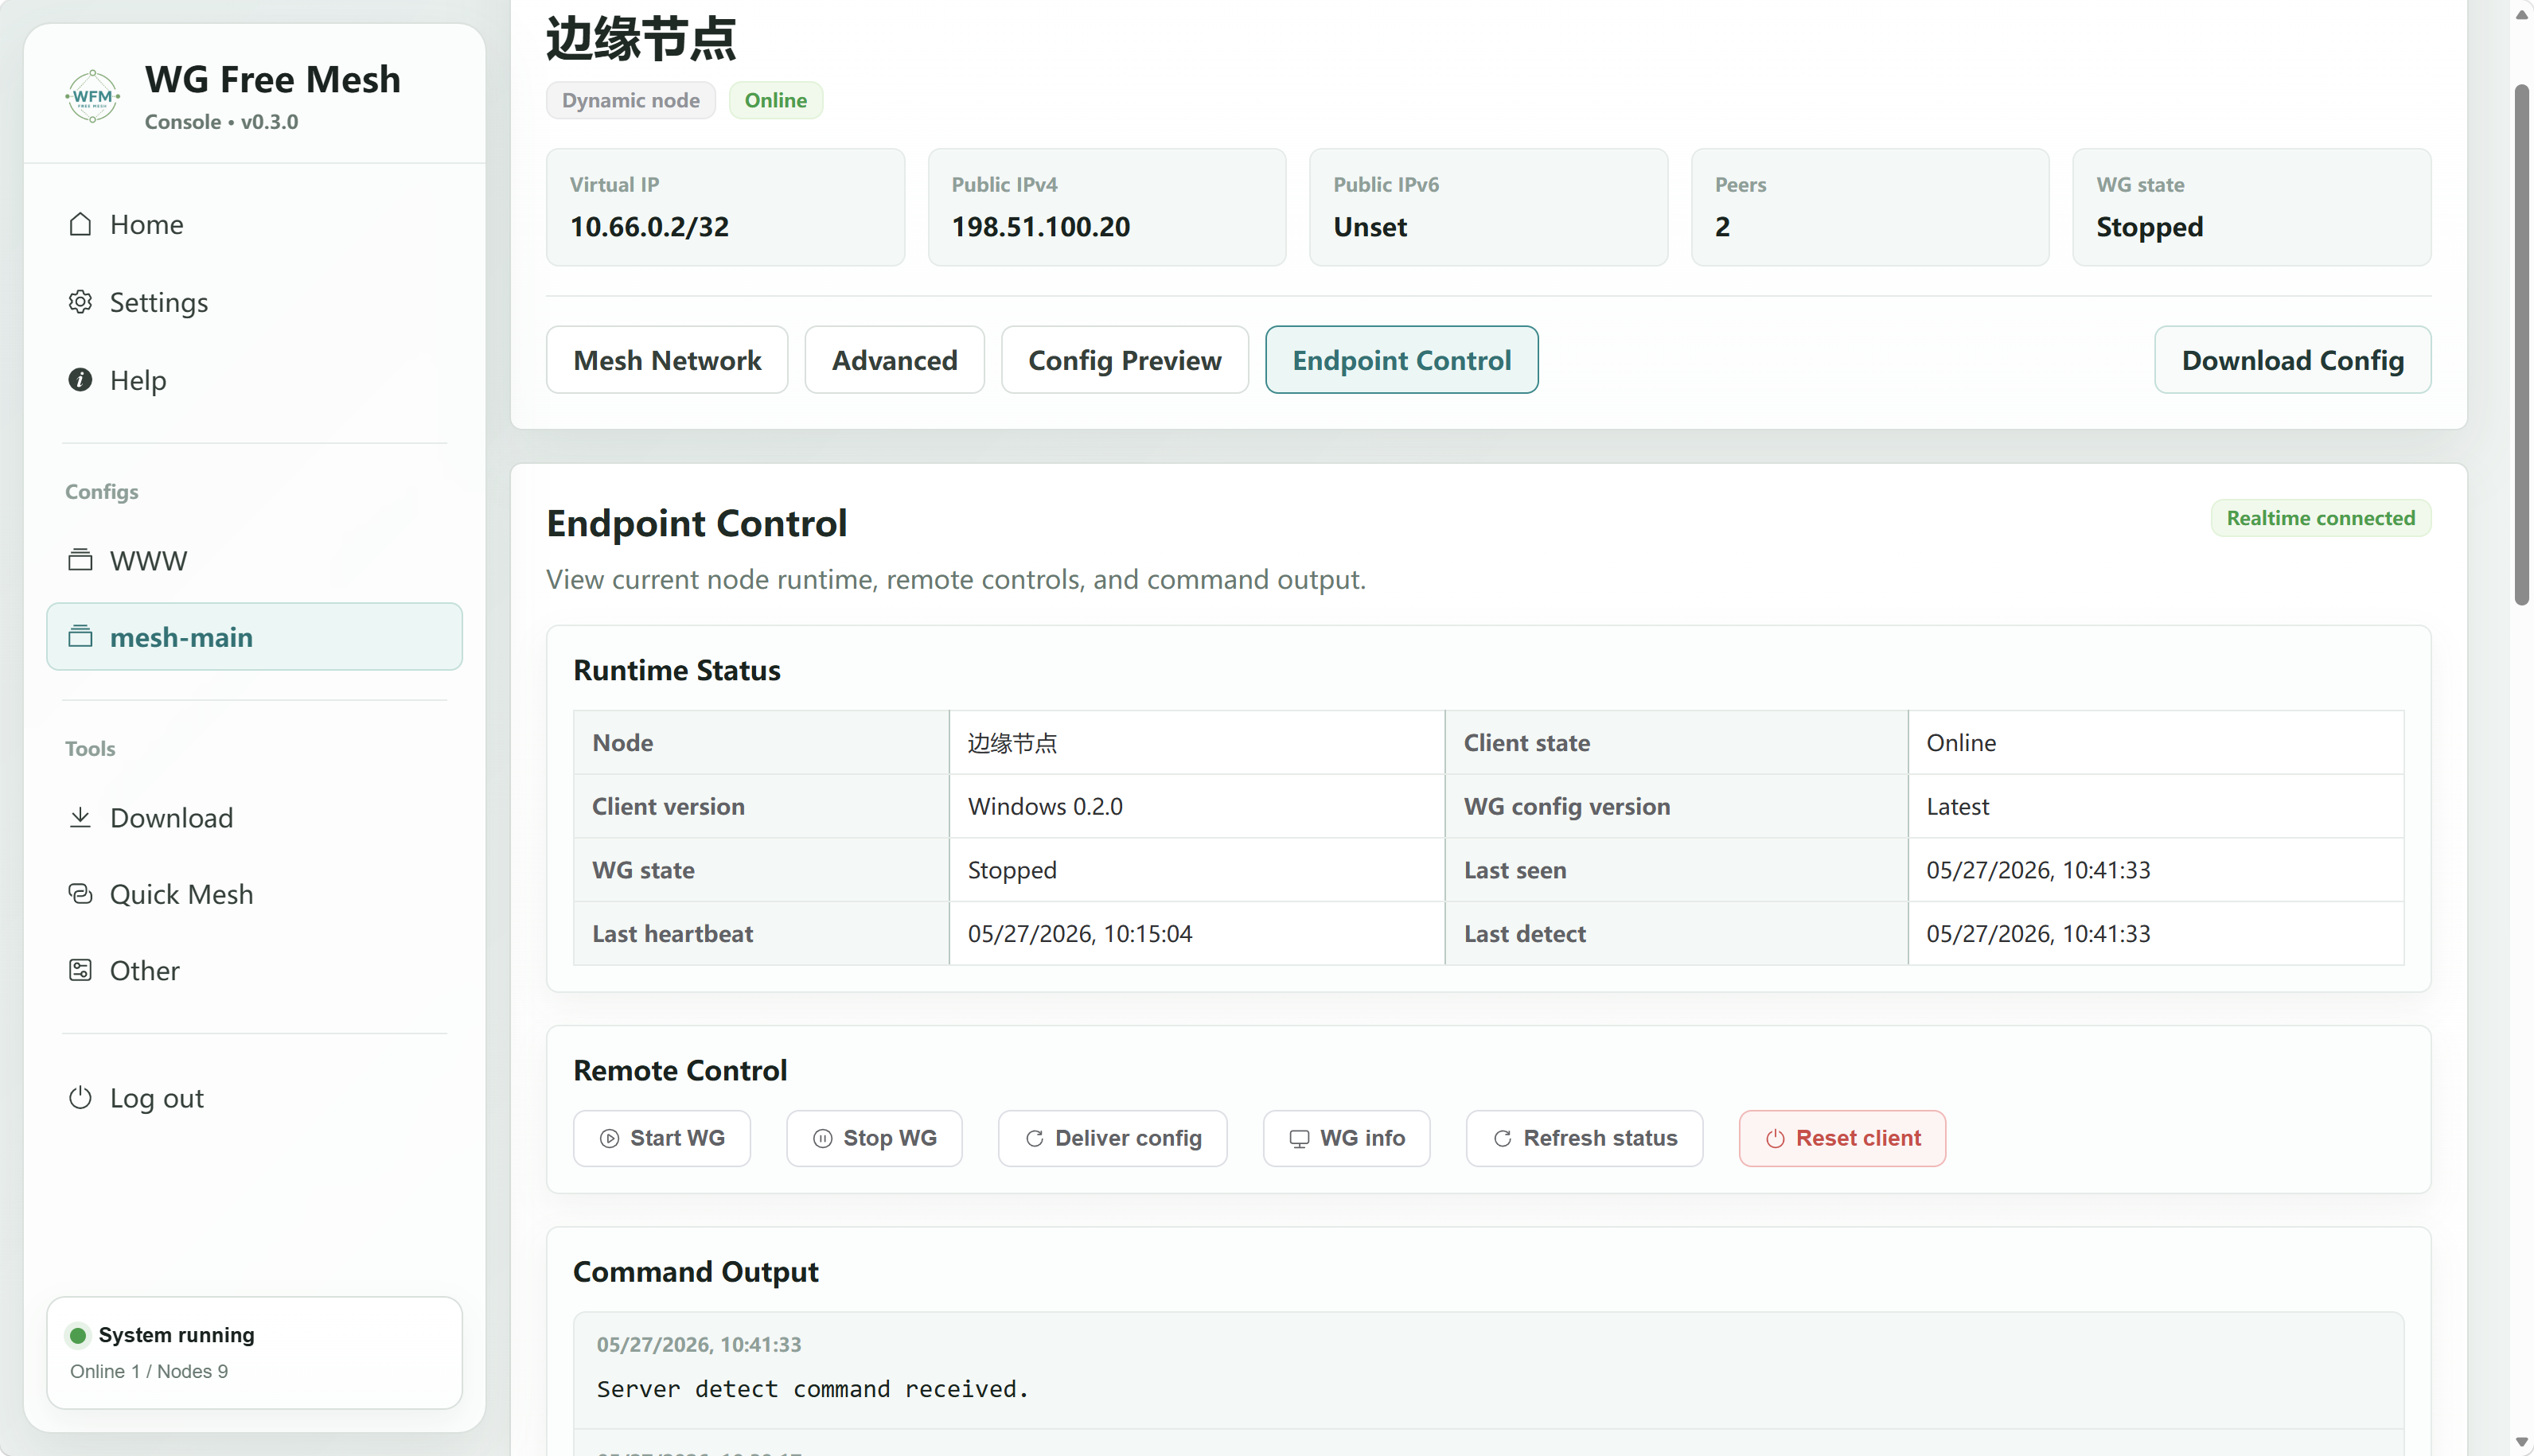Open the Help page
2534x1456 pixels.
point(254,380)
